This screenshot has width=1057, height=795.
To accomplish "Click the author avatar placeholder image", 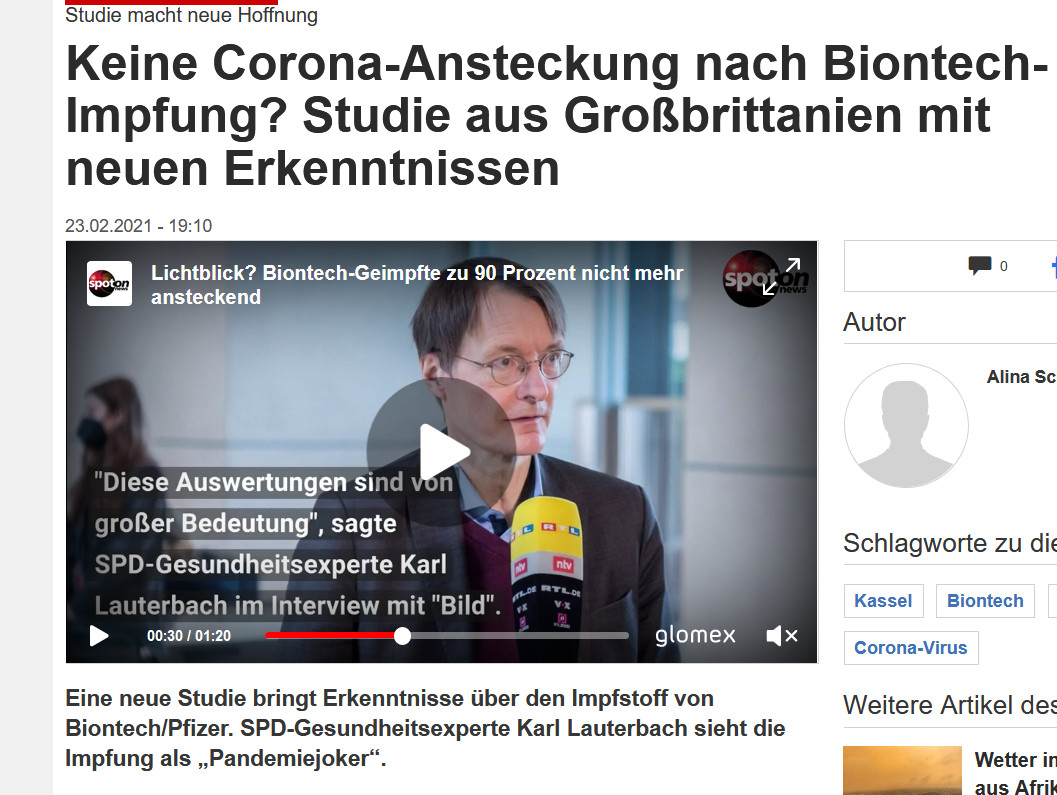I will (x=906, y=425).
